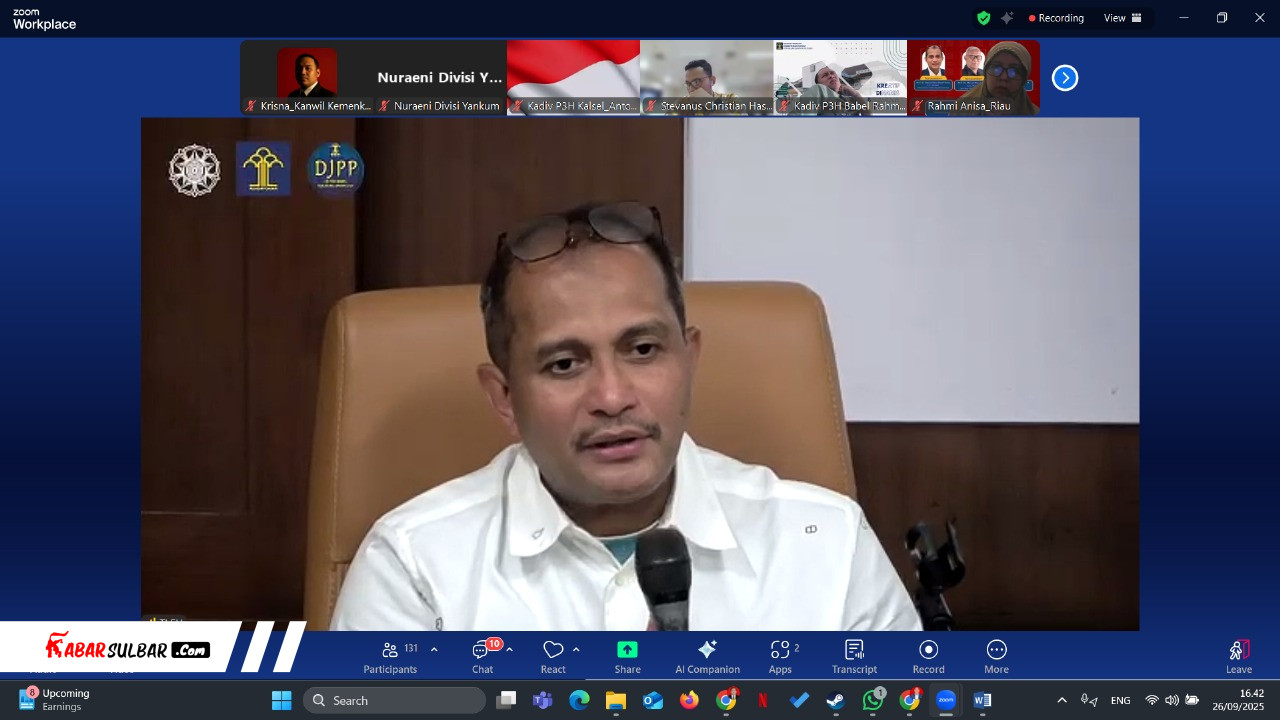Image resolution: width=1280 pixels, height=720 pixels.
Task: Leave the meeting
Action: (x=1238, y=656)
